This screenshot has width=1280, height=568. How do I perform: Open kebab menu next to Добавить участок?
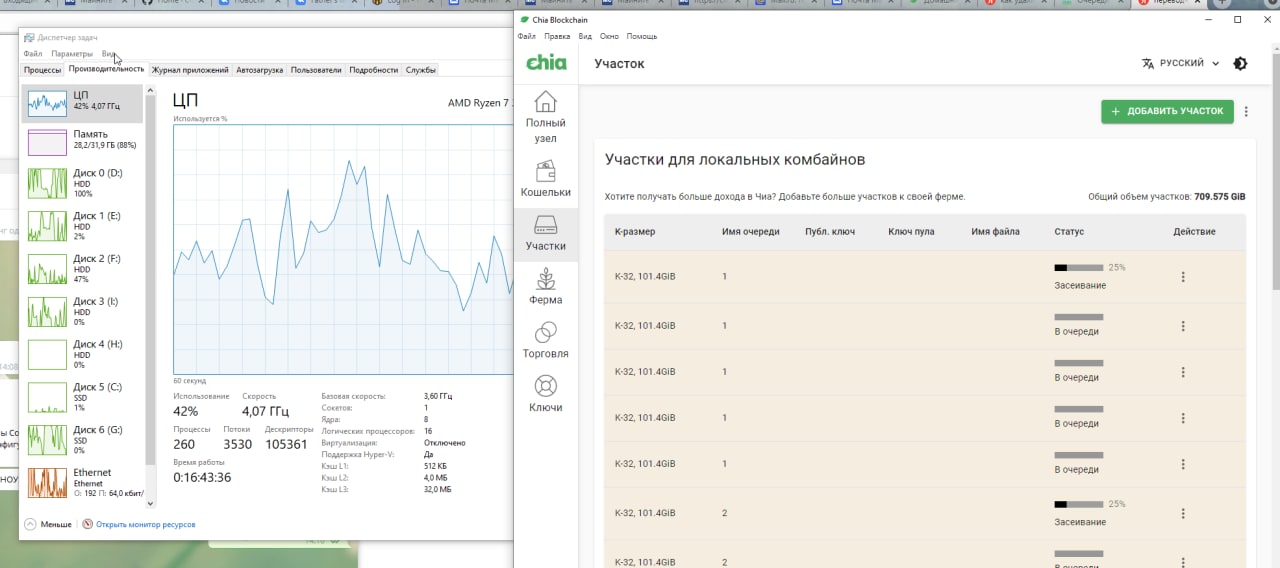click(1246, 112)
